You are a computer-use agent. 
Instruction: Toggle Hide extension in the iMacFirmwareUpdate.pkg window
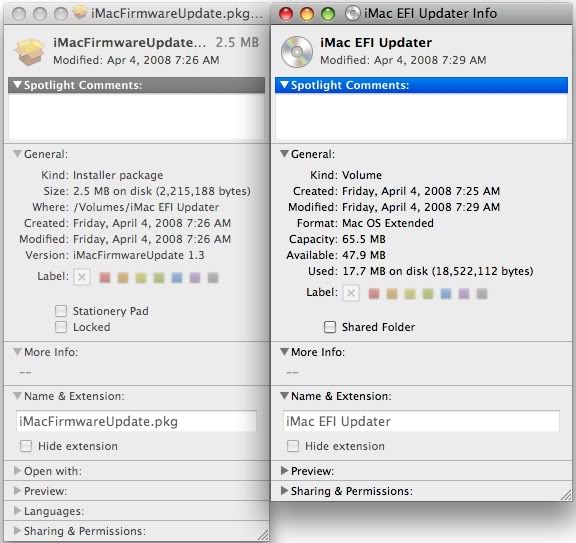pos(26,446)
